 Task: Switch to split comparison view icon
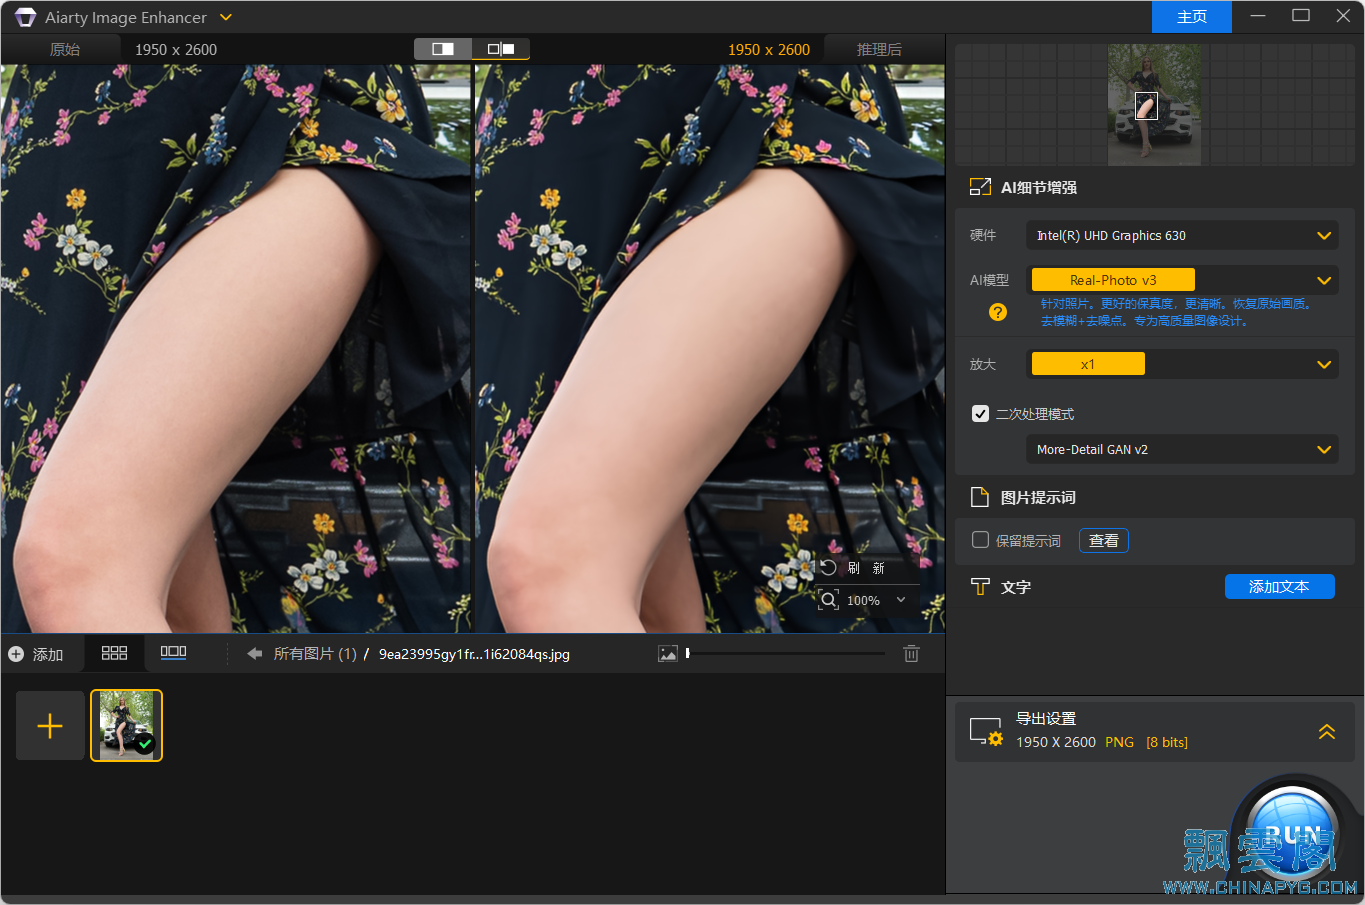click(501, 49)
